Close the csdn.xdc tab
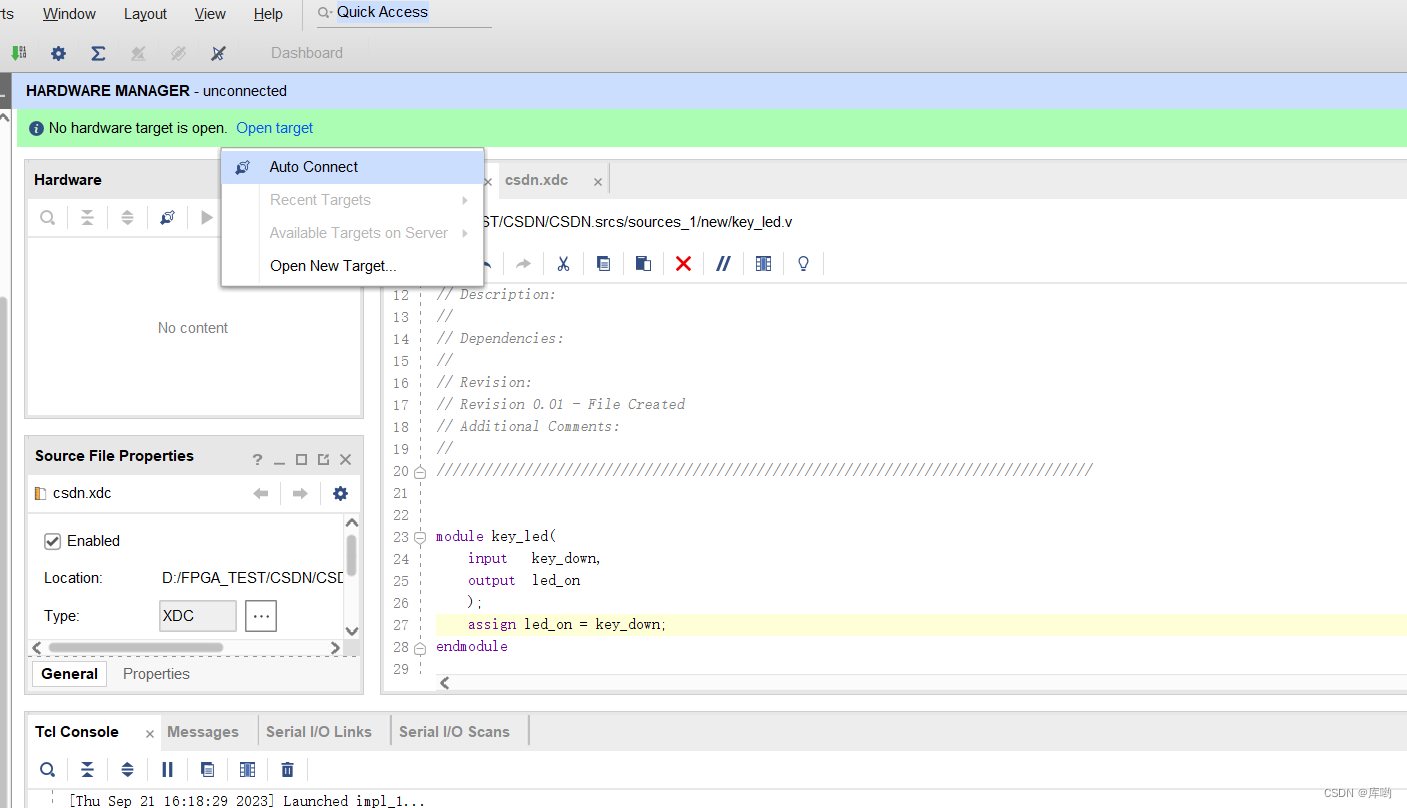 click(597, 181)
